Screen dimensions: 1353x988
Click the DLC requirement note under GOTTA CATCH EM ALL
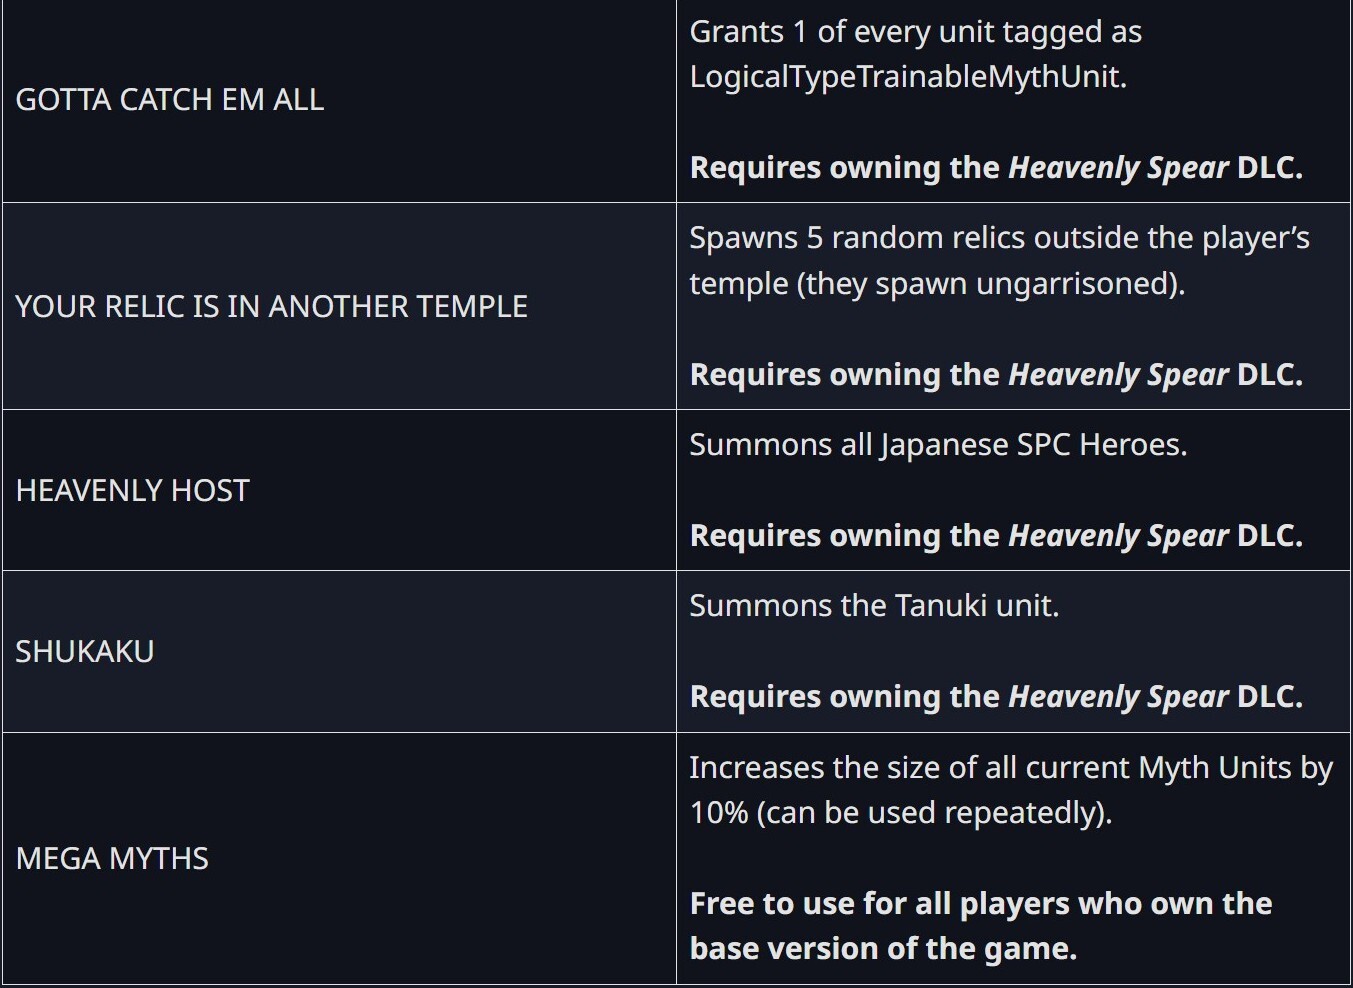click(996, 168)
